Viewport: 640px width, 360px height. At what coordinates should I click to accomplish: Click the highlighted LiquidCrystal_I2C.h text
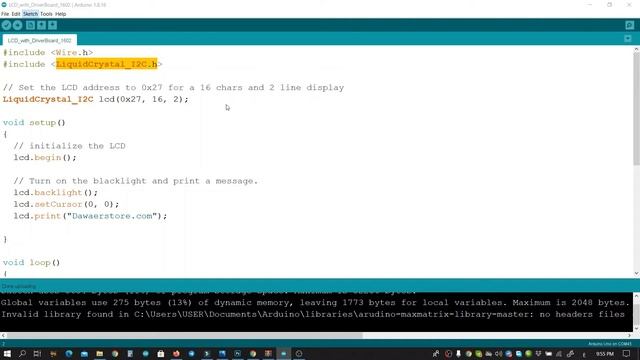107,64
